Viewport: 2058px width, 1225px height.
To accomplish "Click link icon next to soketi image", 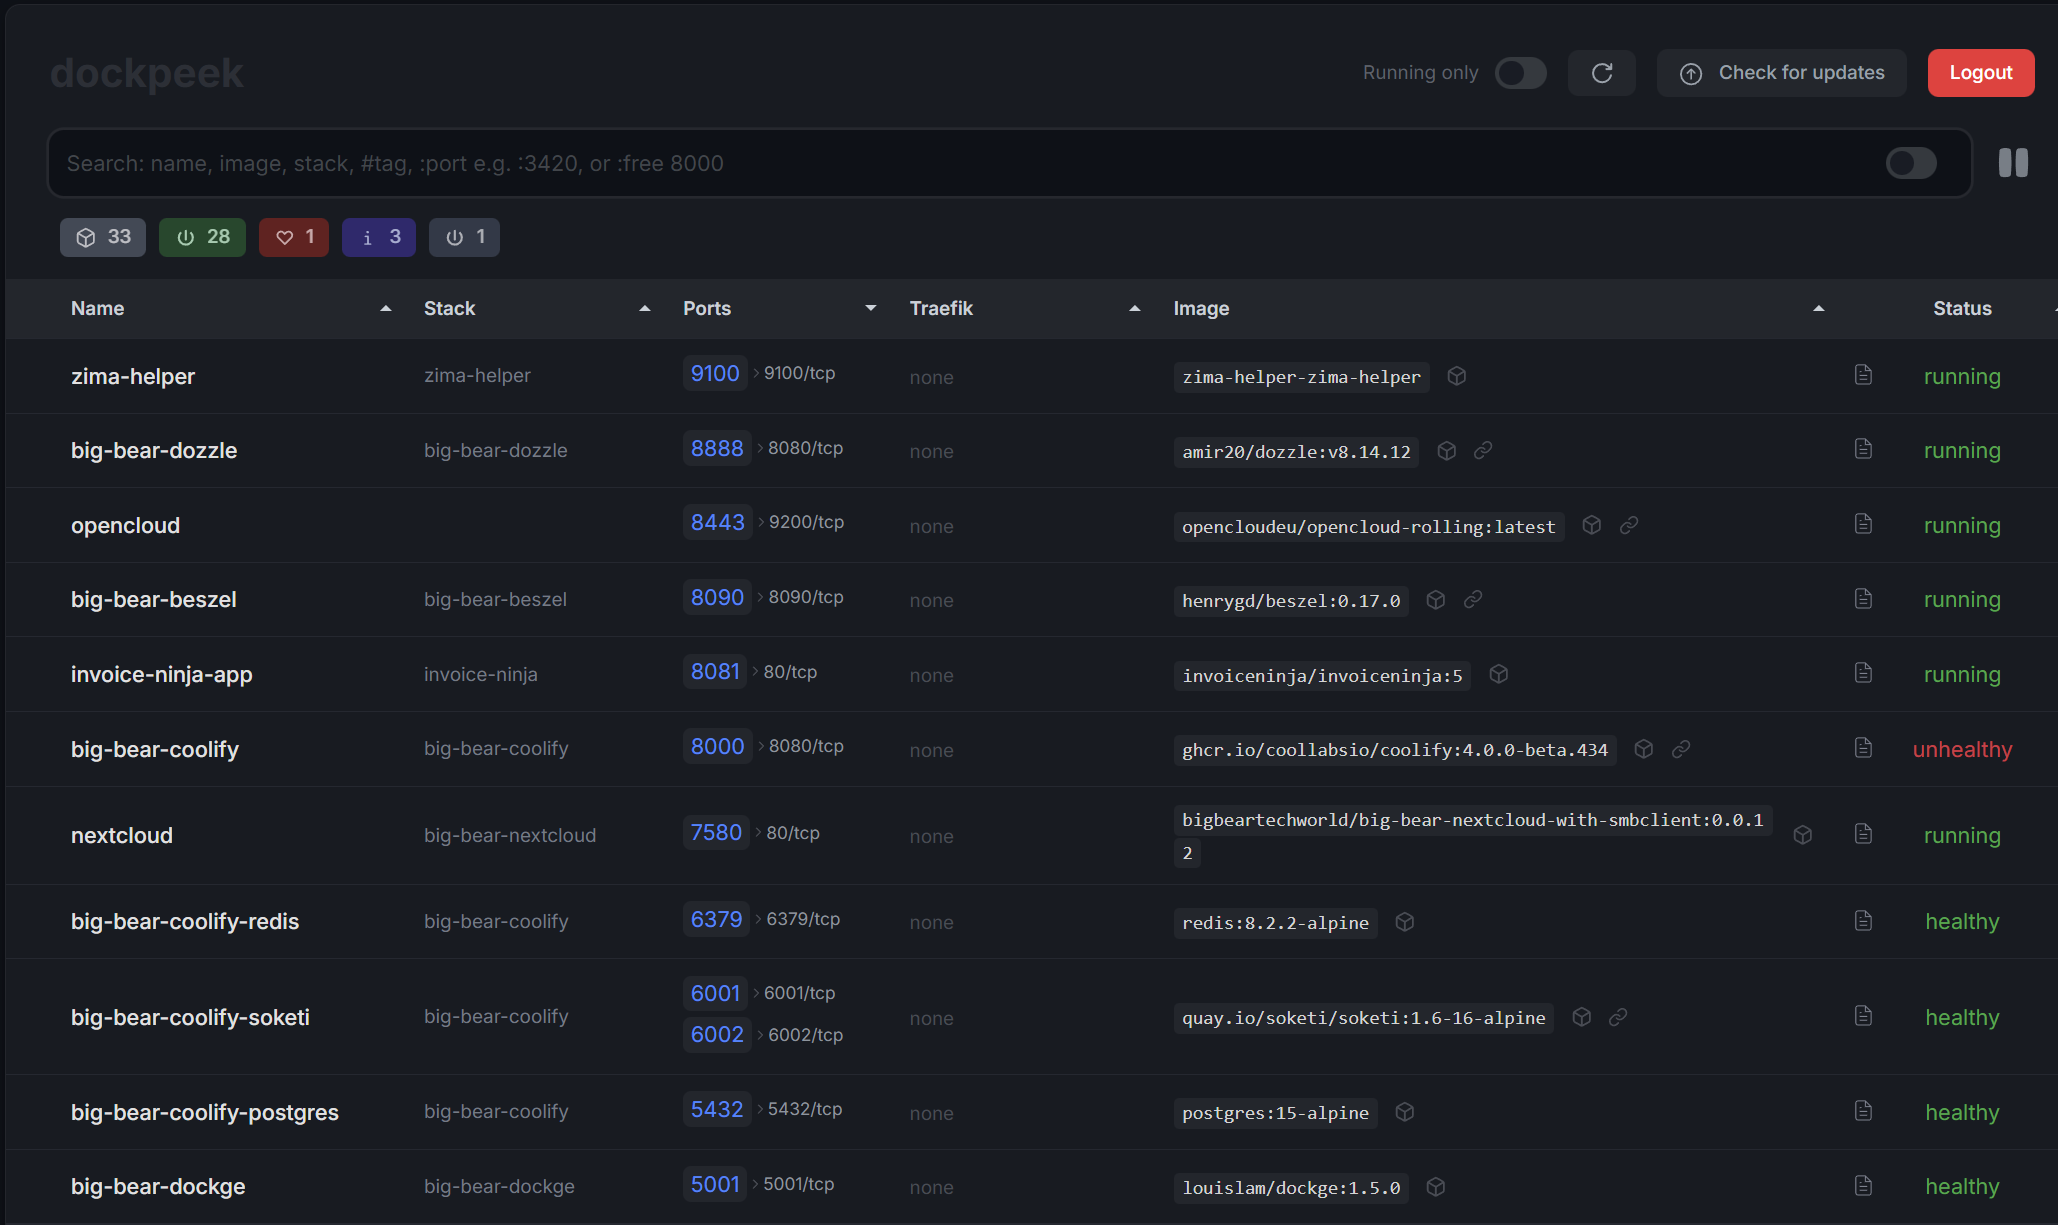I will [1618, 1017].
